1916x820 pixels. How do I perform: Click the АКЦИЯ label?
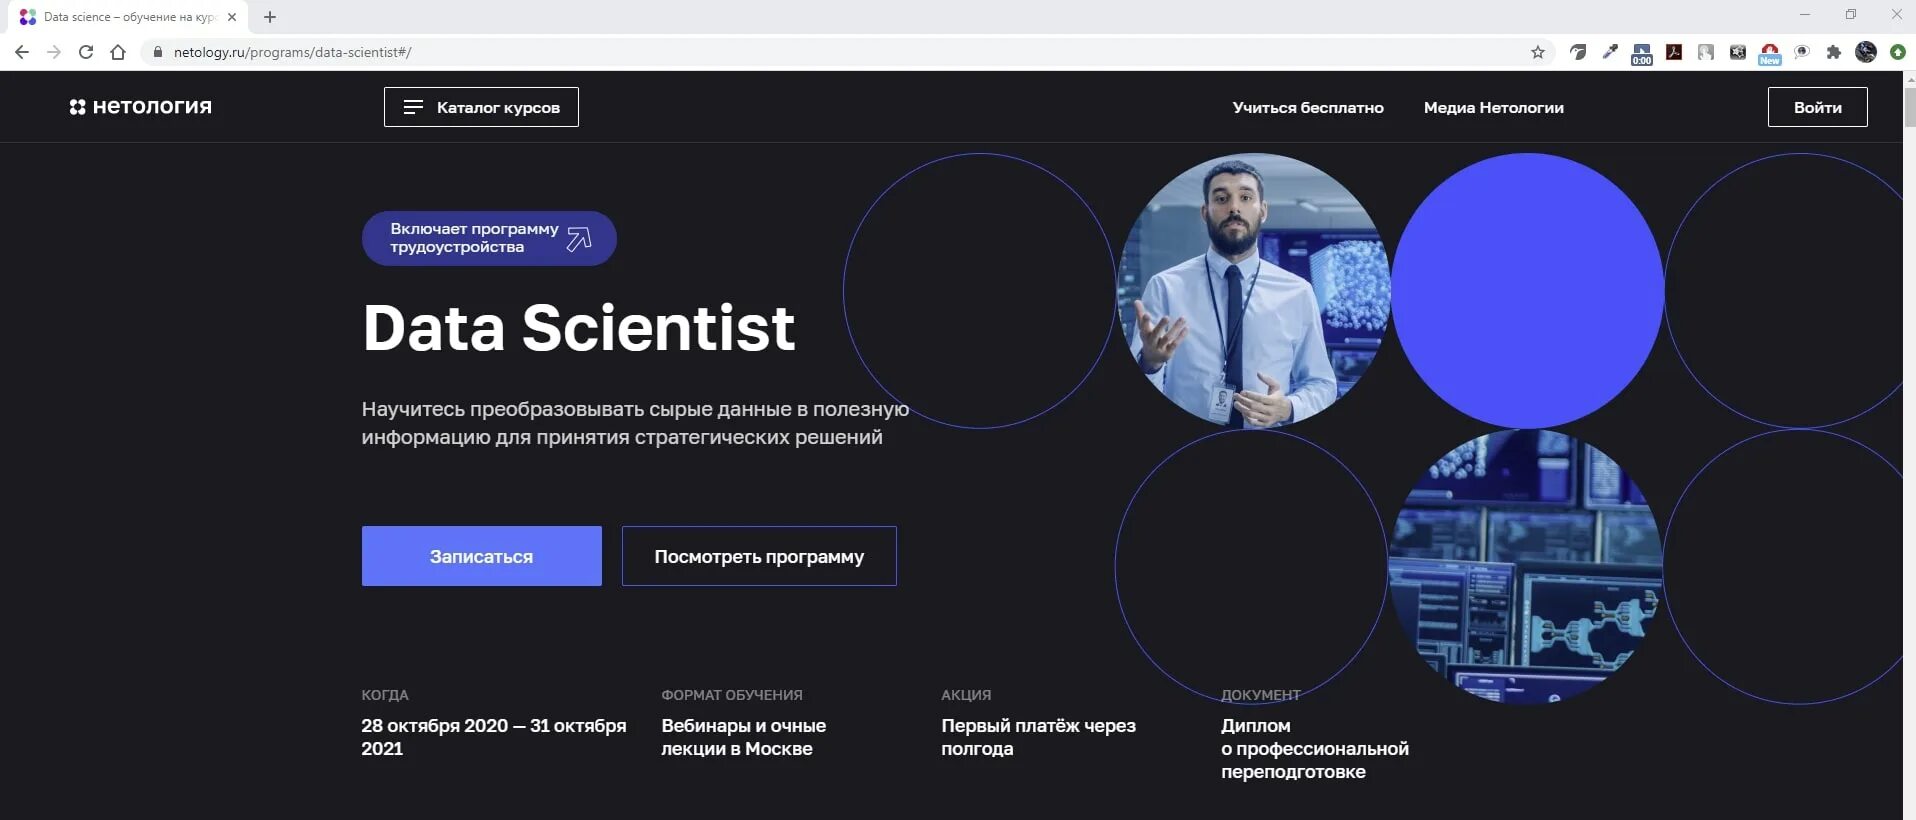tap(966, 695)
